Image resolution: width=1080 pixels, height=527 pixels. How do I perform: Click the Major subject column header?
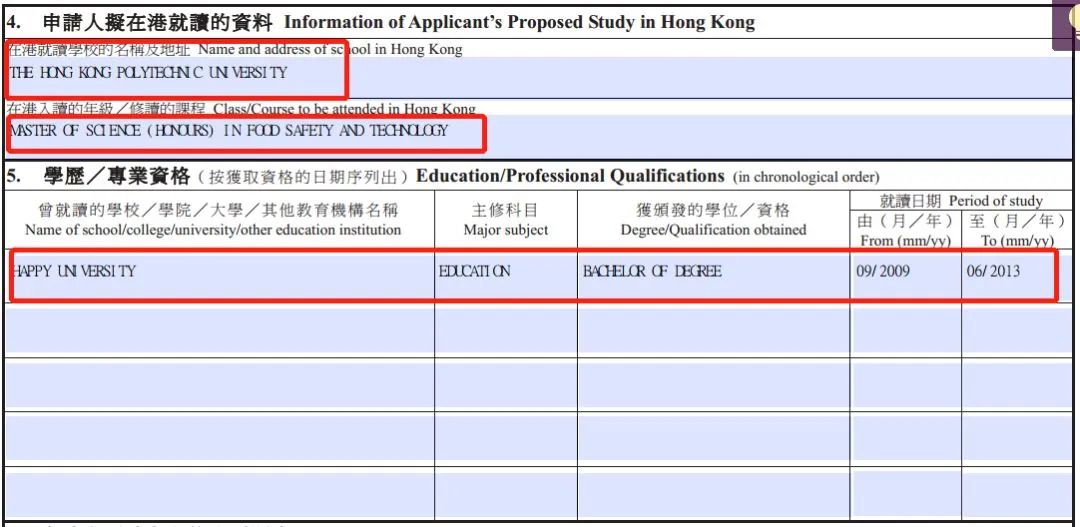coord(506,230)
